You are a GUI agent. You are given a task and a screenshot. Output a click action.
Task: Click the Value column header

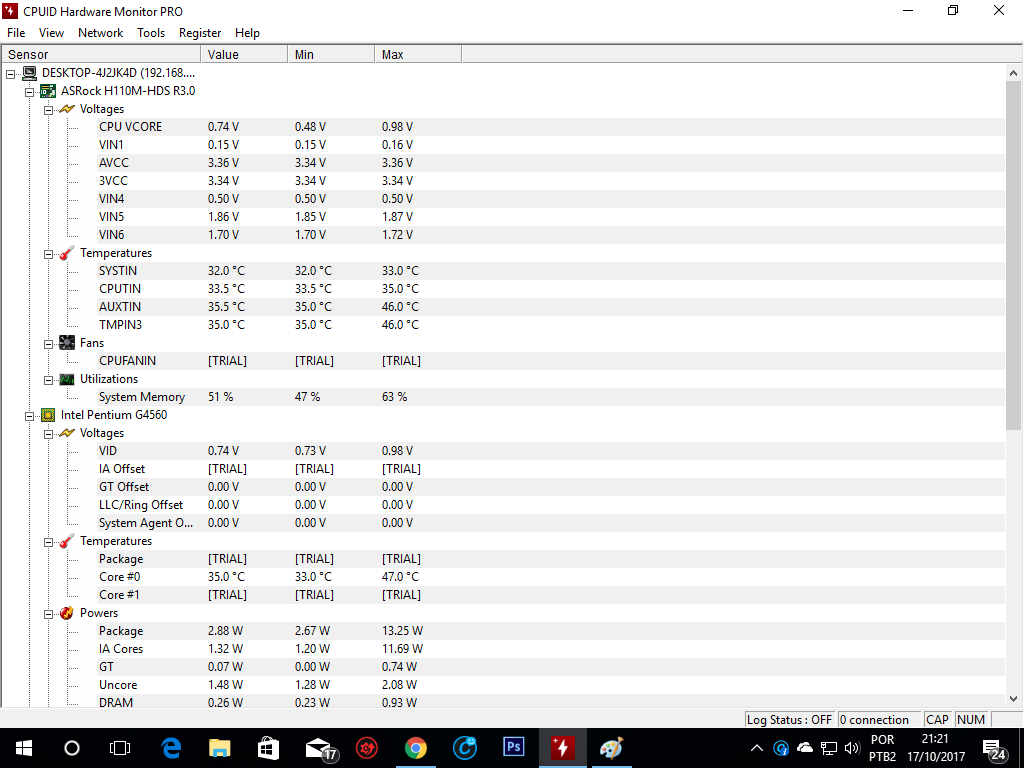(244, 54)
